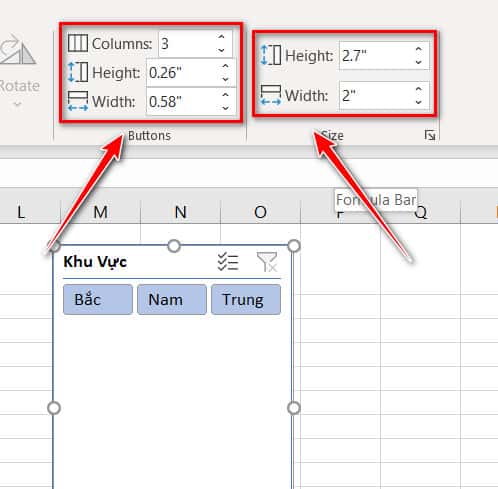Click the Buttons group Height icon
Screen dimensions: 498x489
click(x=78, y=72)
